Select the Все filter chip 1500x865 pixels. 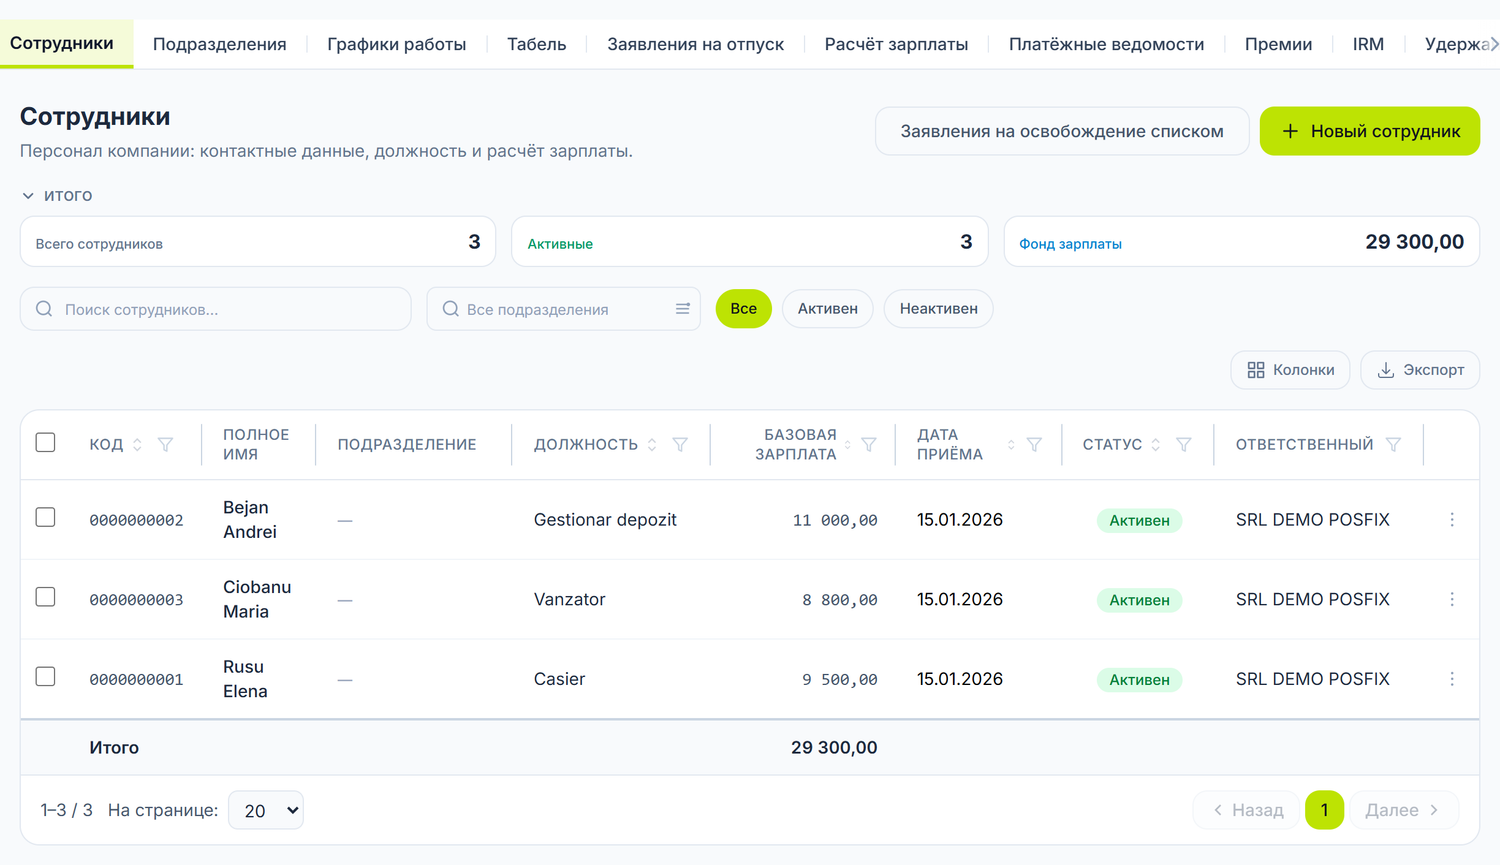[x=744, y=308]
